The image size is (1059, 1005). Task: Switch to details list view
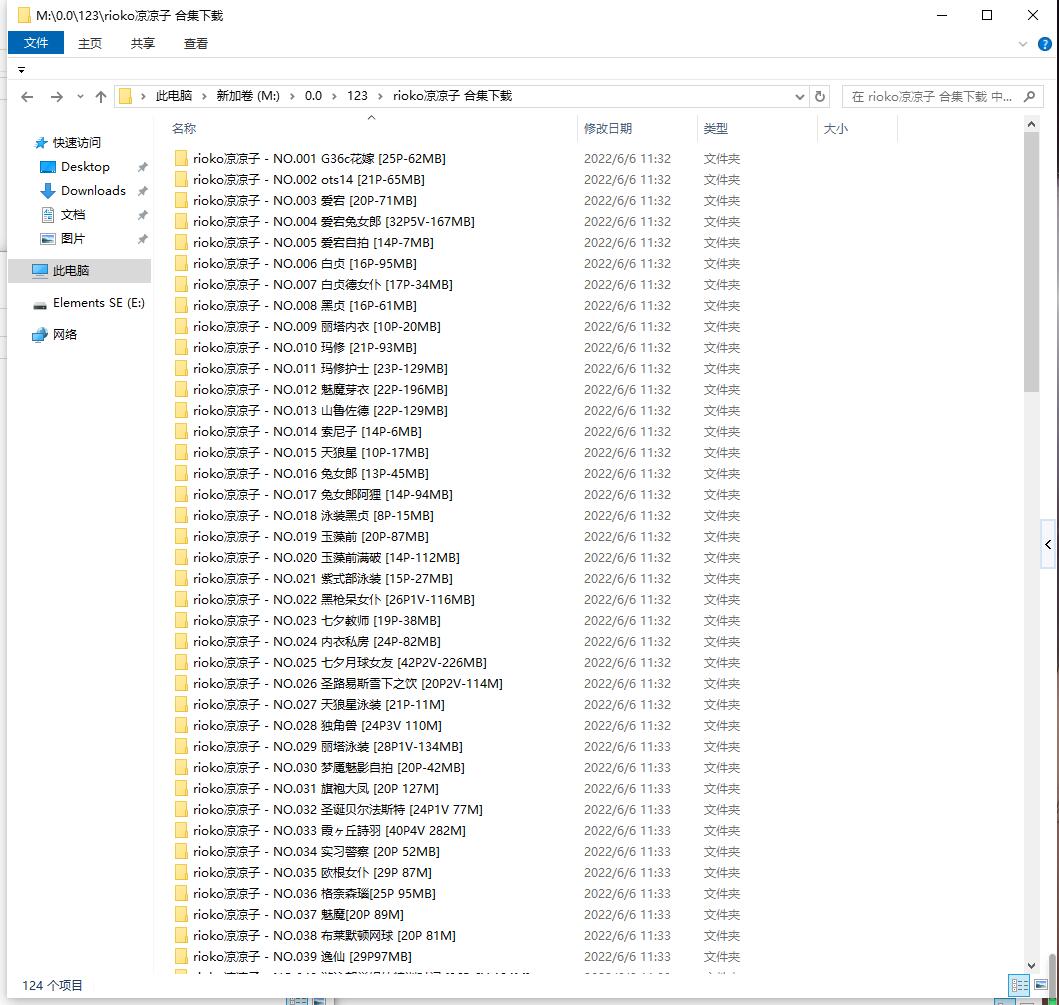point(1019,985)
